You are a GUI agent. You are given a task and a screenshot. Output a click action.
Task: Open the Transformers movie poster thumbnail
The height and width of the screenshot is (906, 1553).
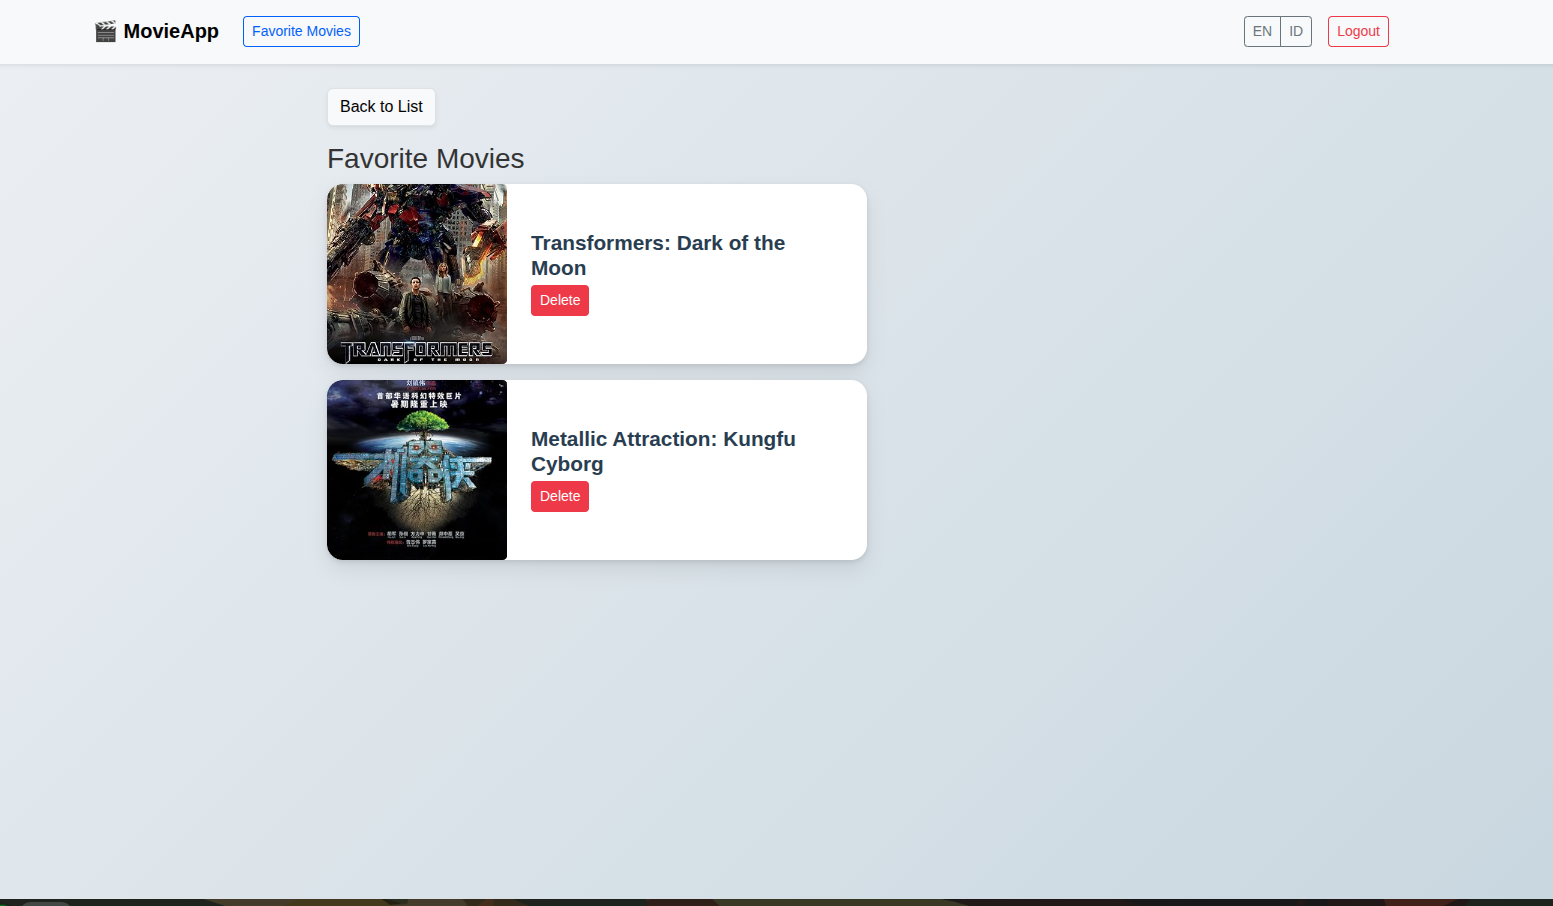417,274
